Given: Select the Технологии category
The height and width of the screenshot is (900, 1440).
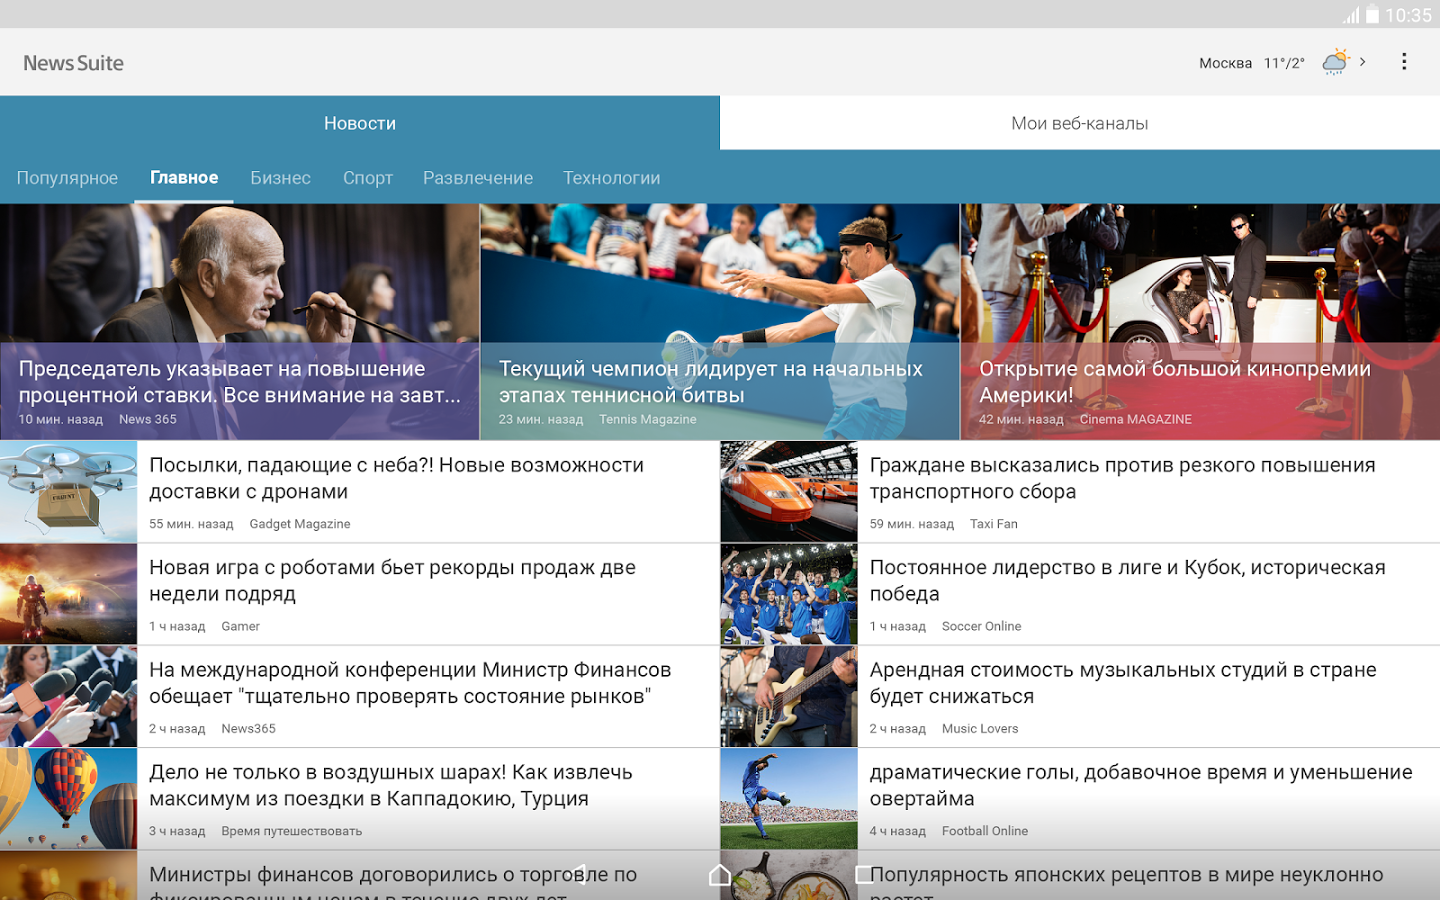Looking at the screenshot, I should click(x=611, y=178).
